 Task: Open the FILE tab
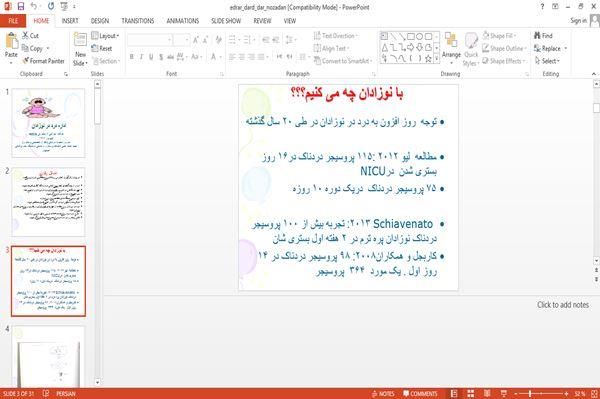[13, 21]
